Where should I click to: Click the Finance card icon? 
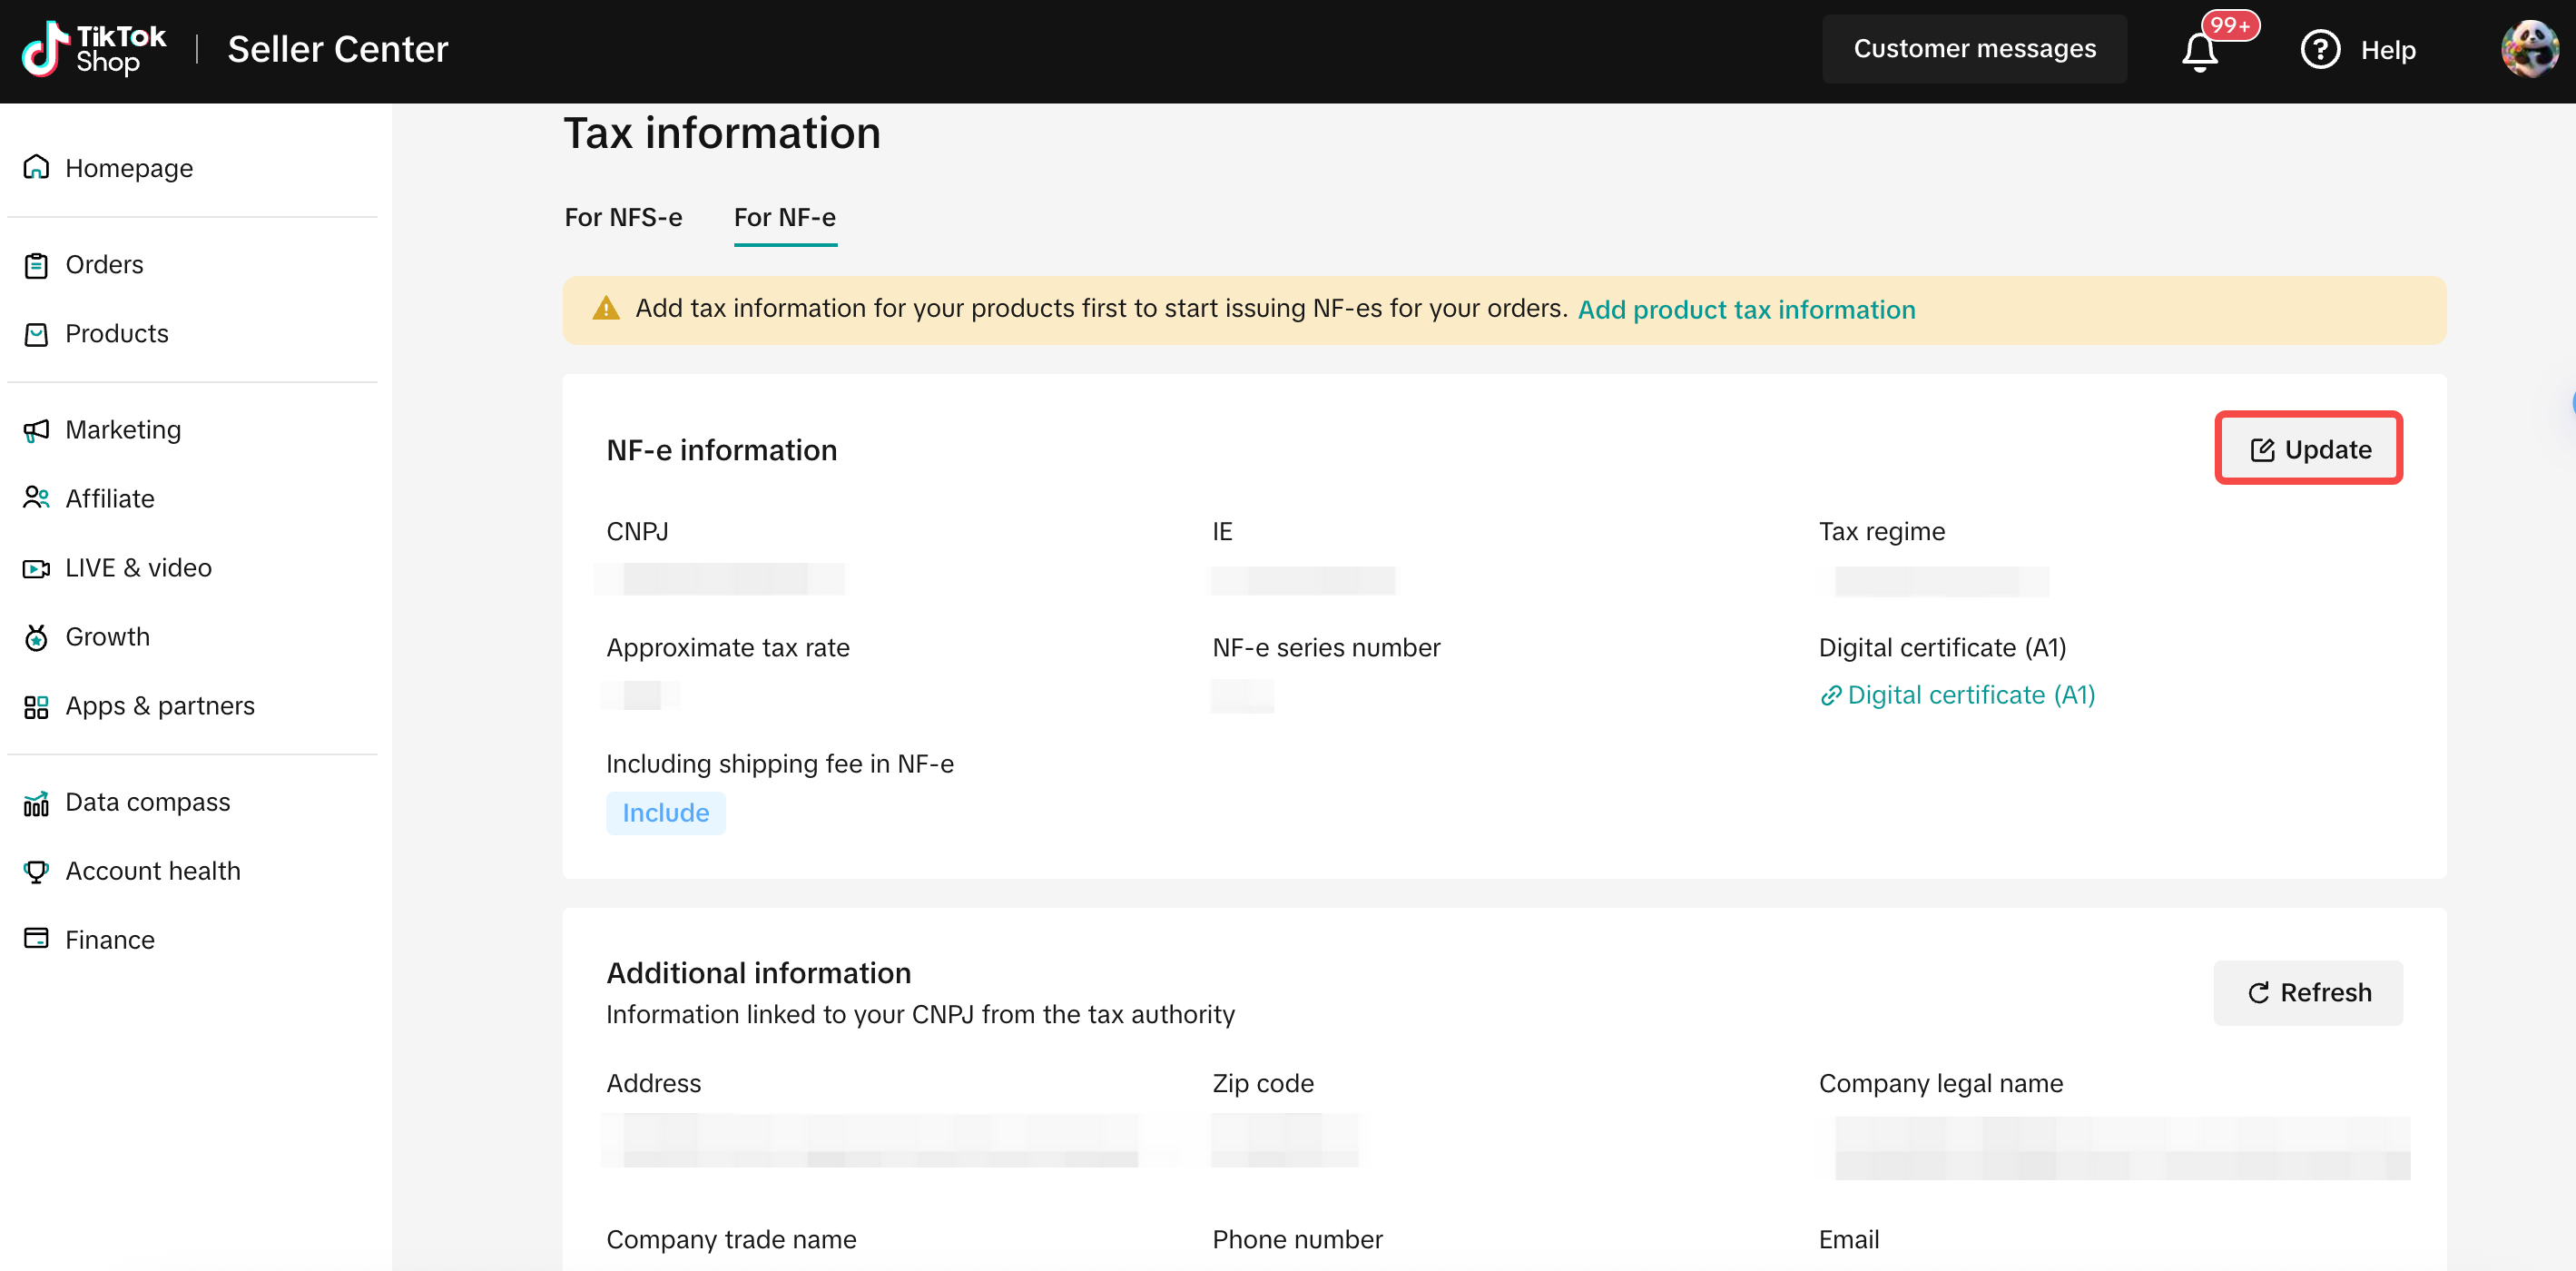pyautogui.click(x=36, y=939)
